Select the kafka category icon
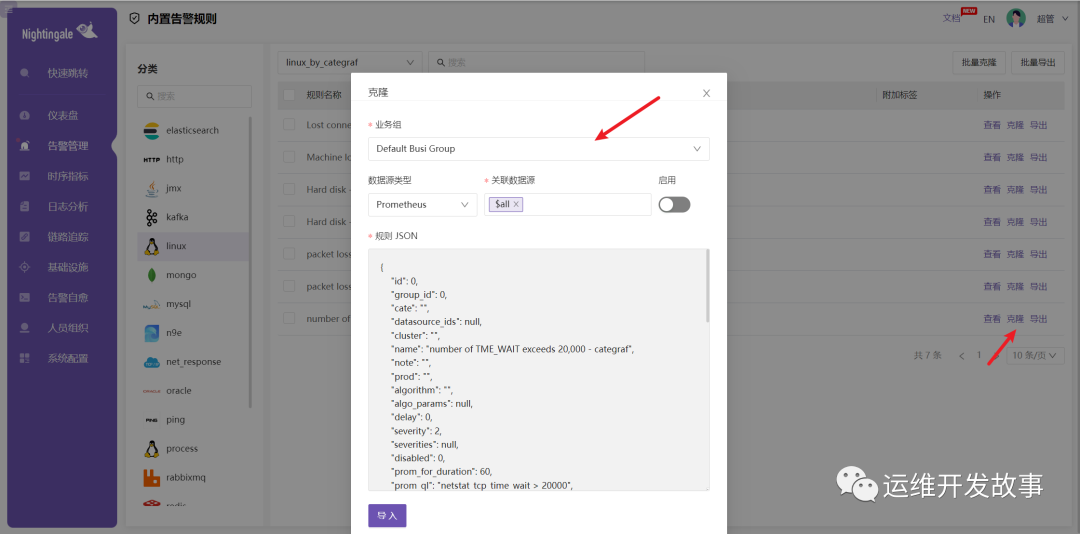The width and height of the screenshot is (1080, 534). (x=152, y=217)
